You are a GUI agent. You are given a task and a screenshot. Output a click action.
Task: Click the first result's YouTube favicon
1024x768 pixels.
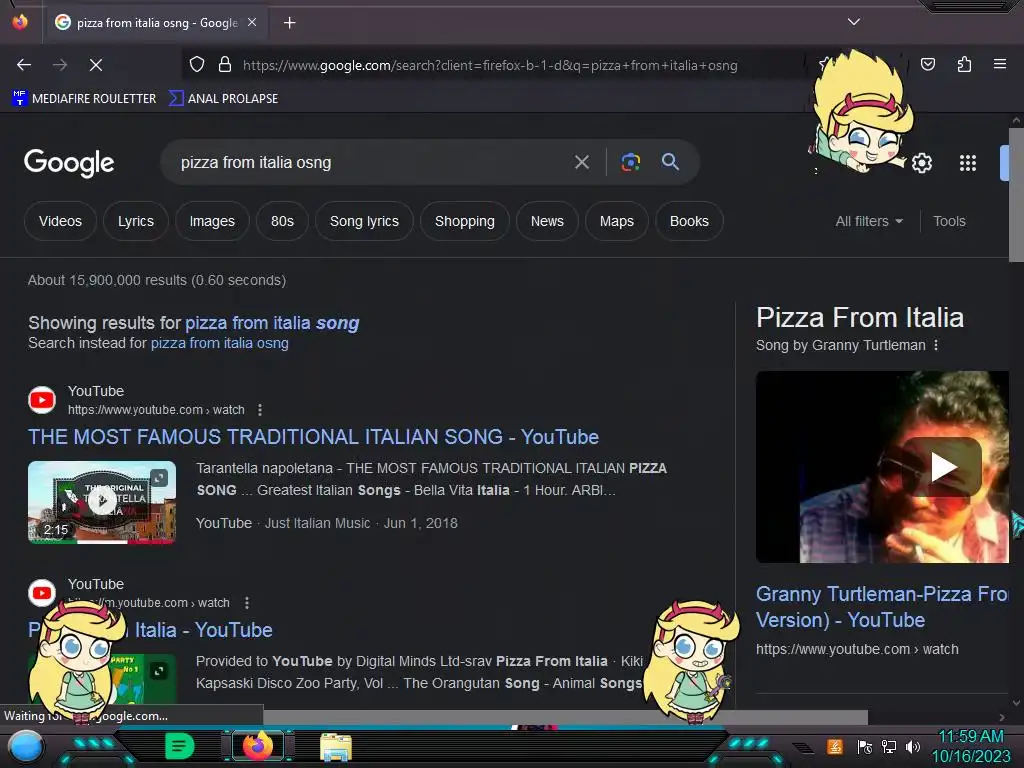coord(42,400)
